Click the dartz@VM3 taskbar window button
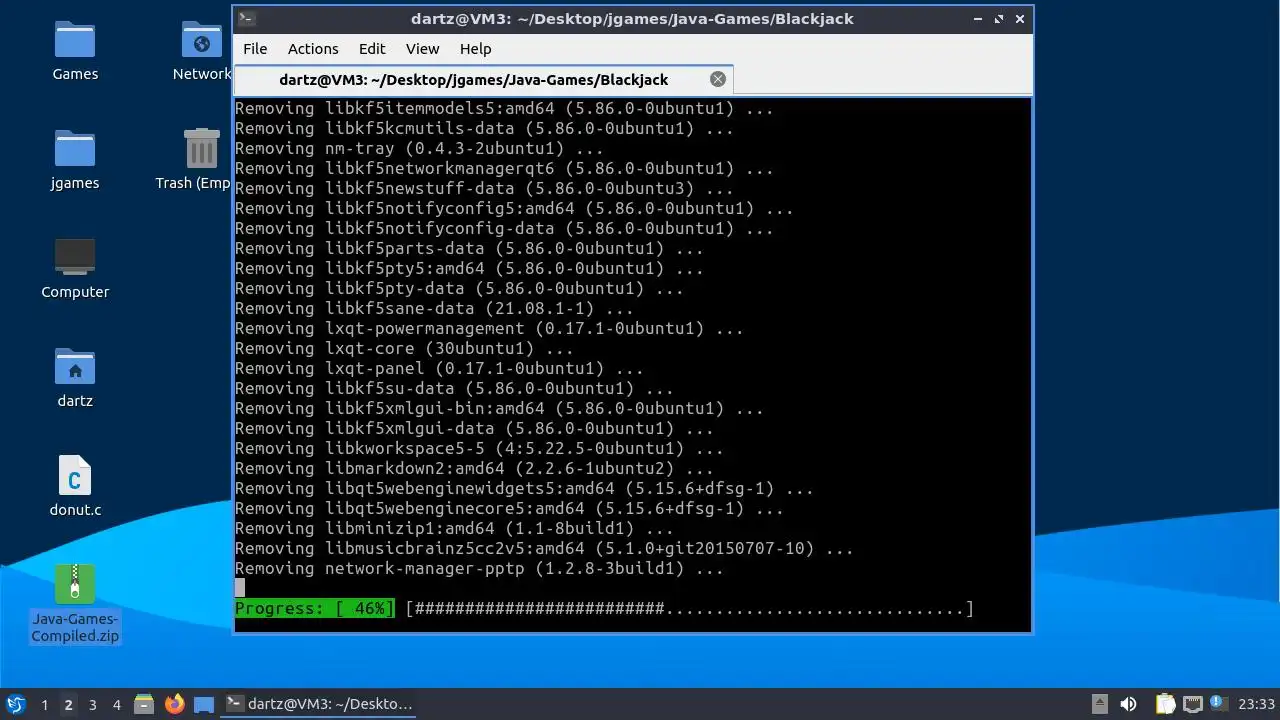This screenshot has width=1280, height=720. (x=320, y=704)
